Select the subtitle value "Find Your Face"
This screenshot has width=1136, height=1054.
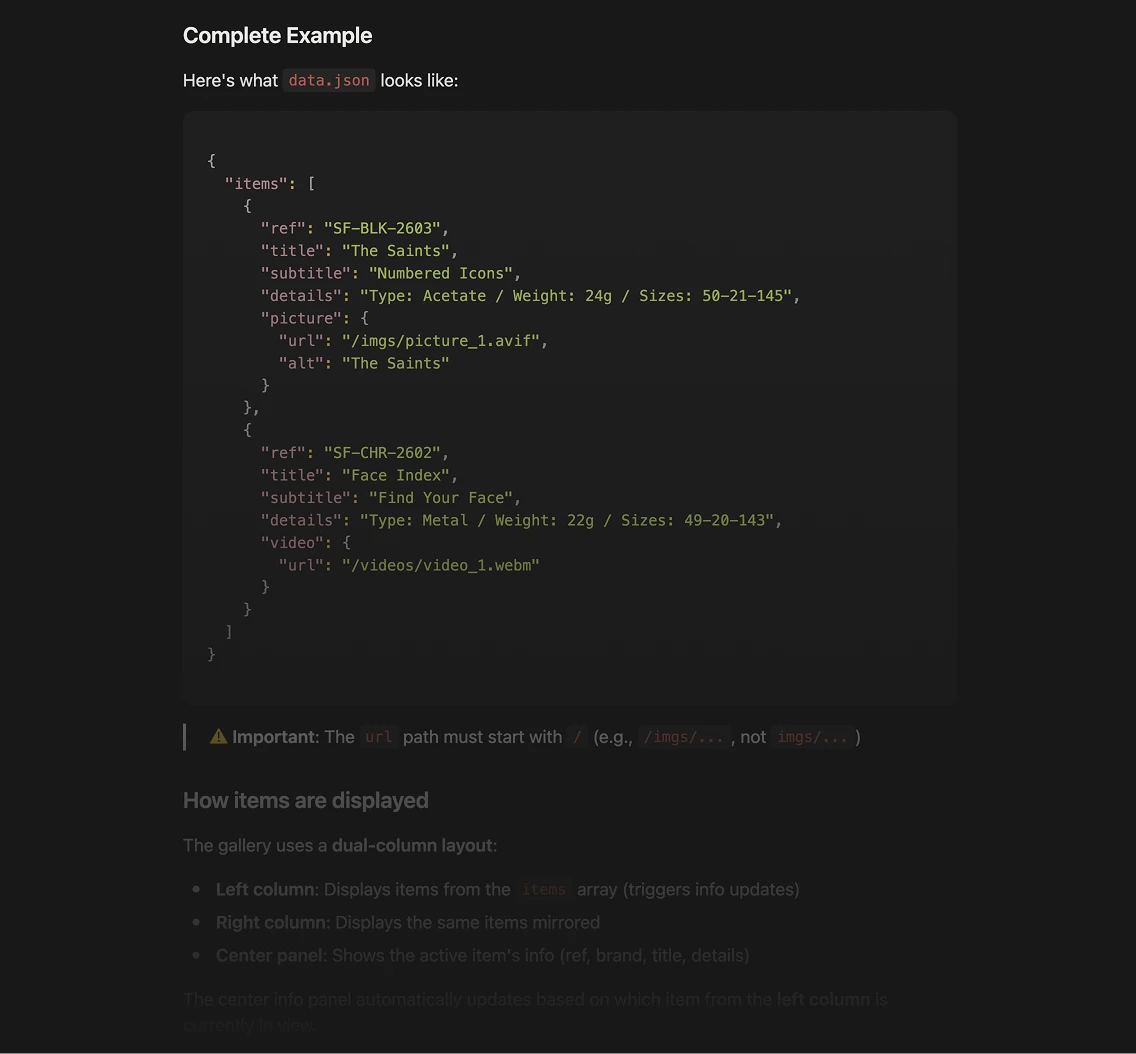click(x=440, y=498)
